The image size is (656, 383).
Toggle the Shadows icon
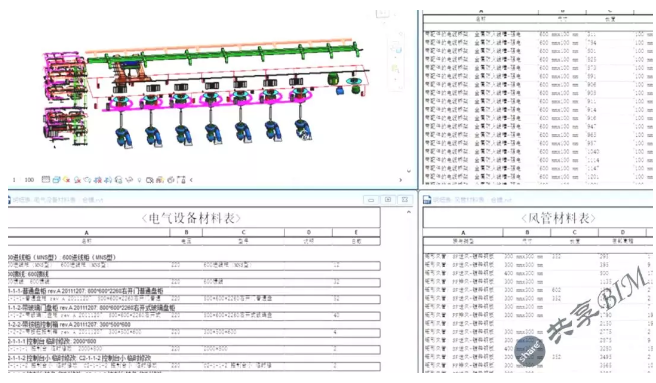tap(77, 180)
